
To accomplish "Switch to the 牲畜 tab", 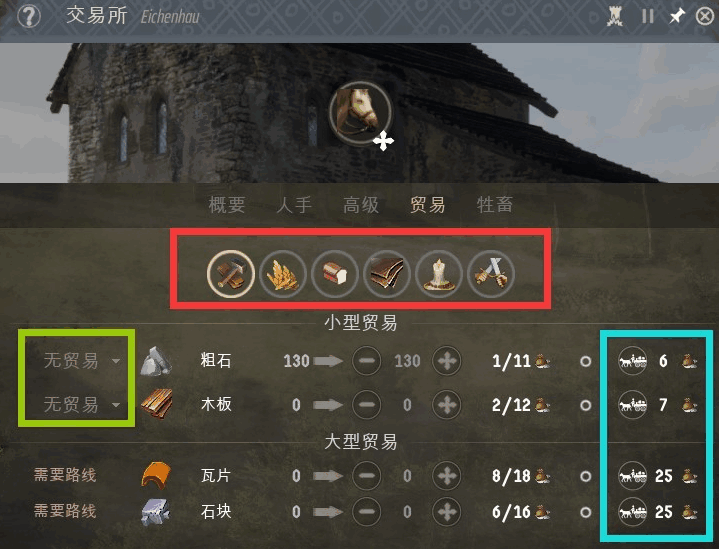I will (495, 205).
